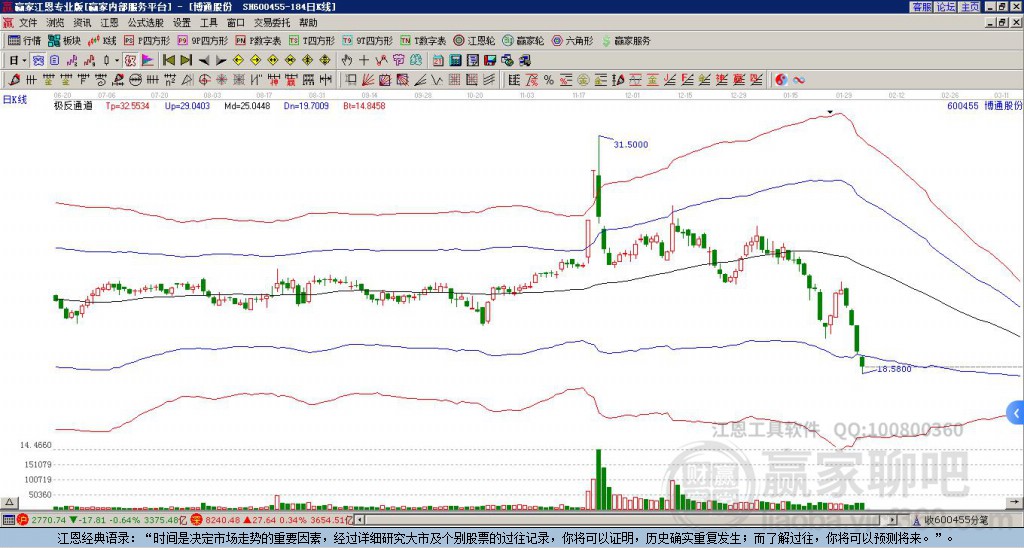
Task: Open the 板块 sector view
Action: 64,40
